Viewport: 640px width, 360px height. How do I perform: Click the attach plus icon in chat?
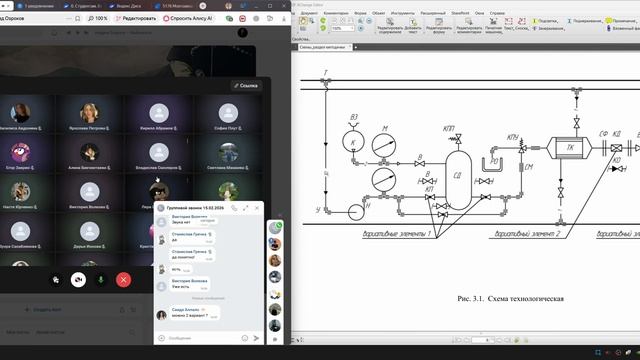pos(162,338)
